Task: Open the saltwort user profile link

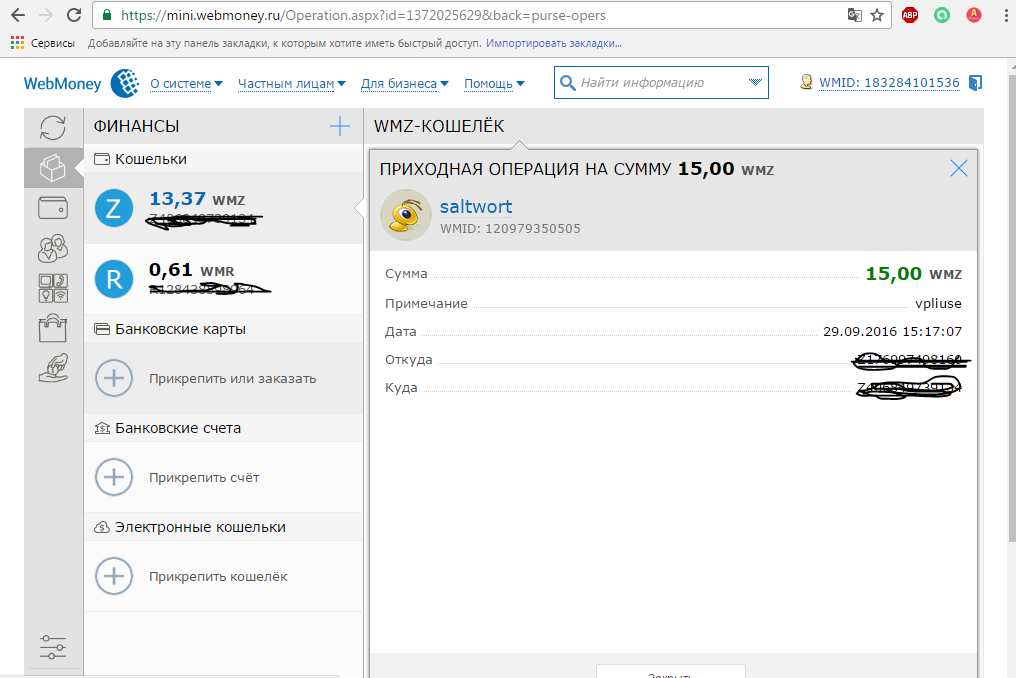Action: pos(476,207)
